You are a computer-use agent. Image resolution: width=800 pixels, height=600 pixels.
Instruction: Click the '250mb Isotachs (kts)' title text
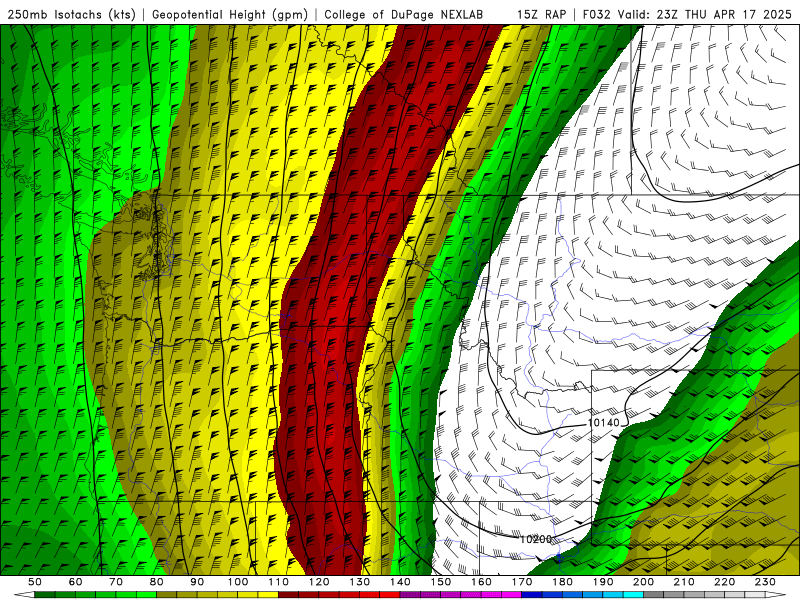tap(72, 14)
